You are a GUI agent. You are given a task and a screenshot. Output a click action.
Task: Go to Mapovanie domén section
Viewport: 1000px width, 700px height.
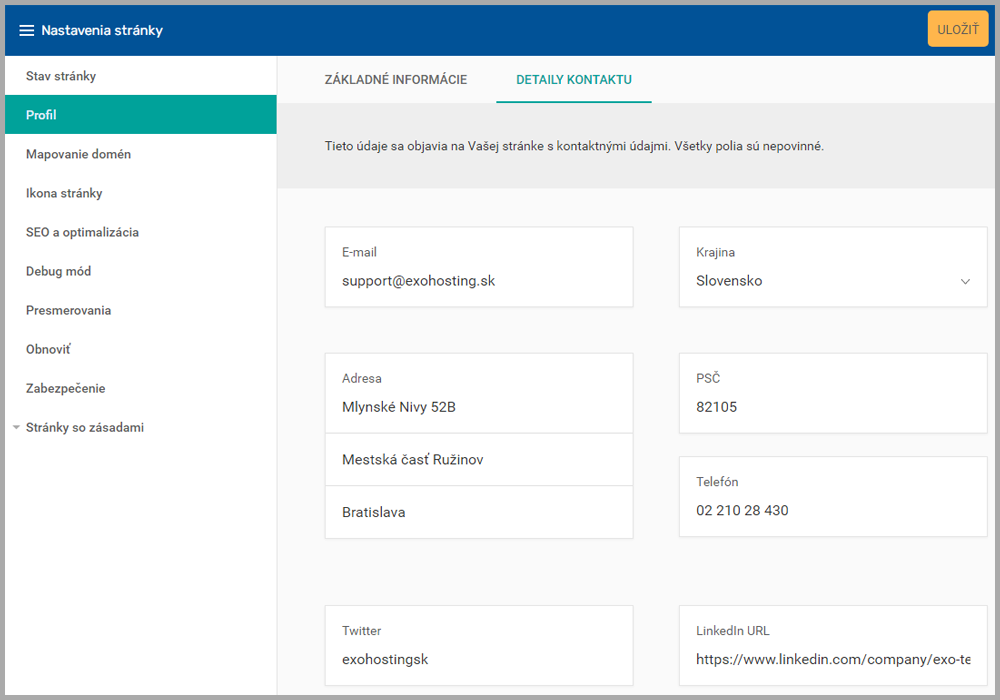78,154
